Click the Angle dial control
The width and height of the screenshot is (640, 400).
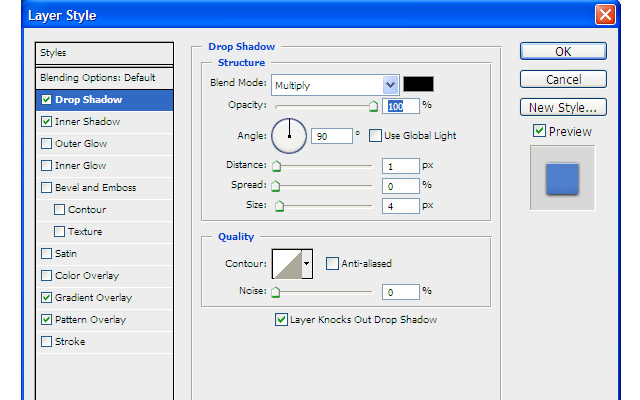point(288,135)
